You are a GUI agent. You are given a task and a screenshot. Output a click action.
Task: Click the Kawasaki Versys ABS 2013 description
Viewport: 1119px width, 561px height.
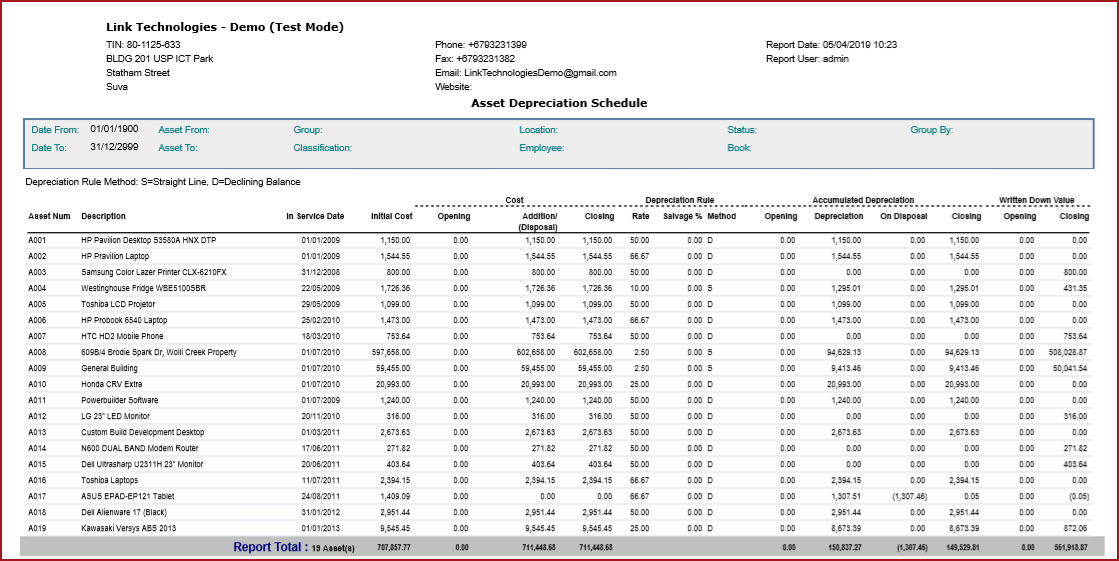click(x=126, y=528)
